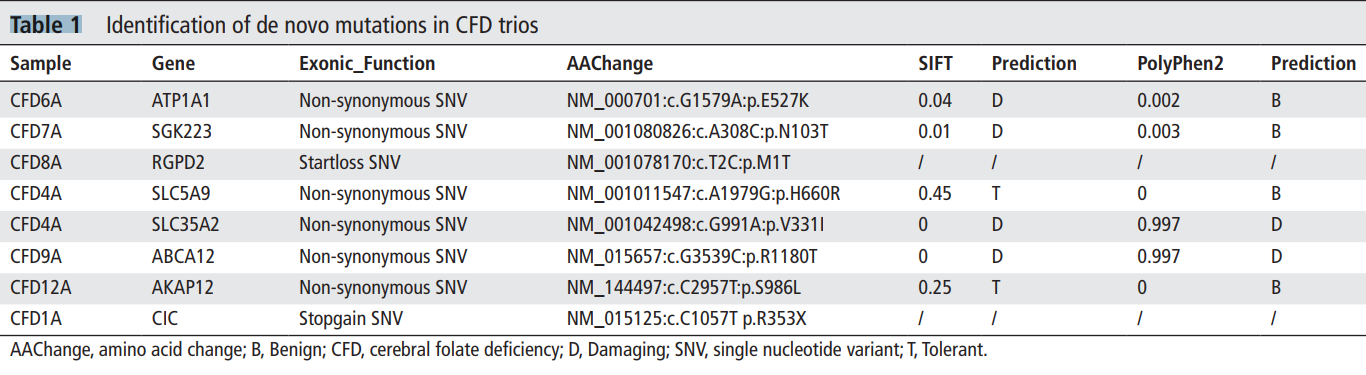Viewport: 1366px width, 375px height.
Task: Select the Stopgain SNV cell
Action: click(345, 320)
